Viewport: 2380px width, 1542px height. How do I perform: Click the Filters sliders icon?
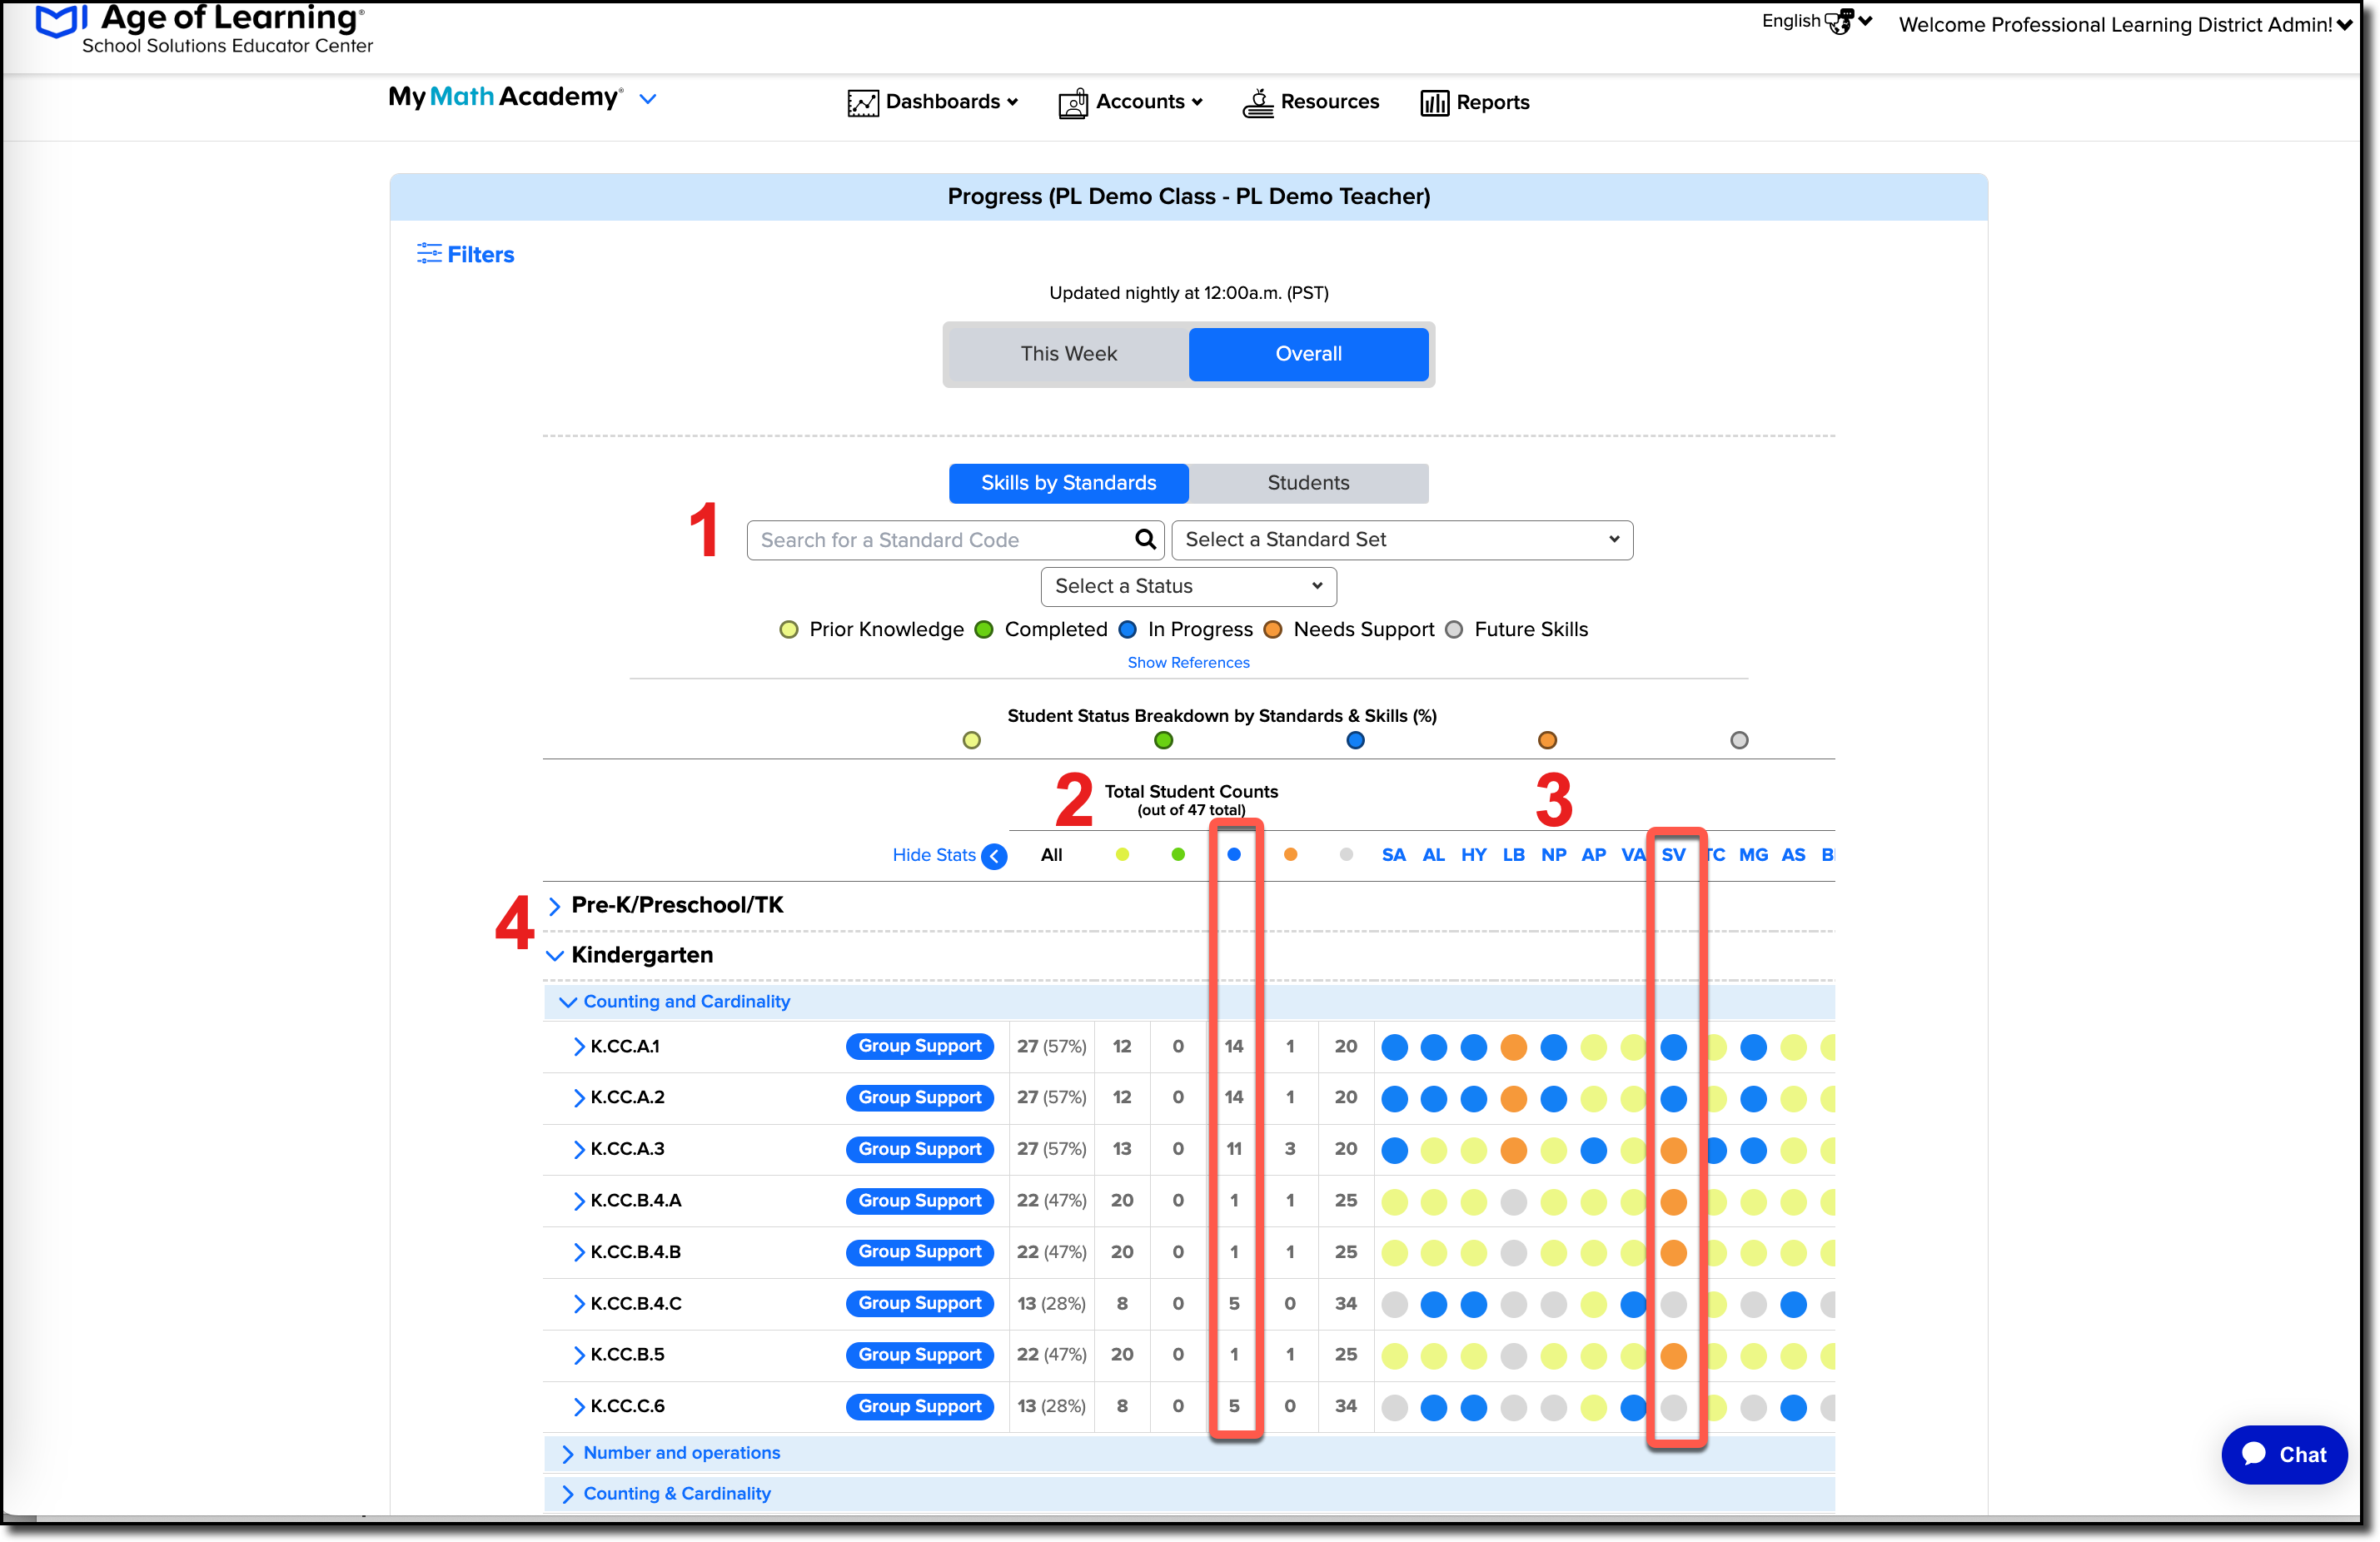[429, 254]
